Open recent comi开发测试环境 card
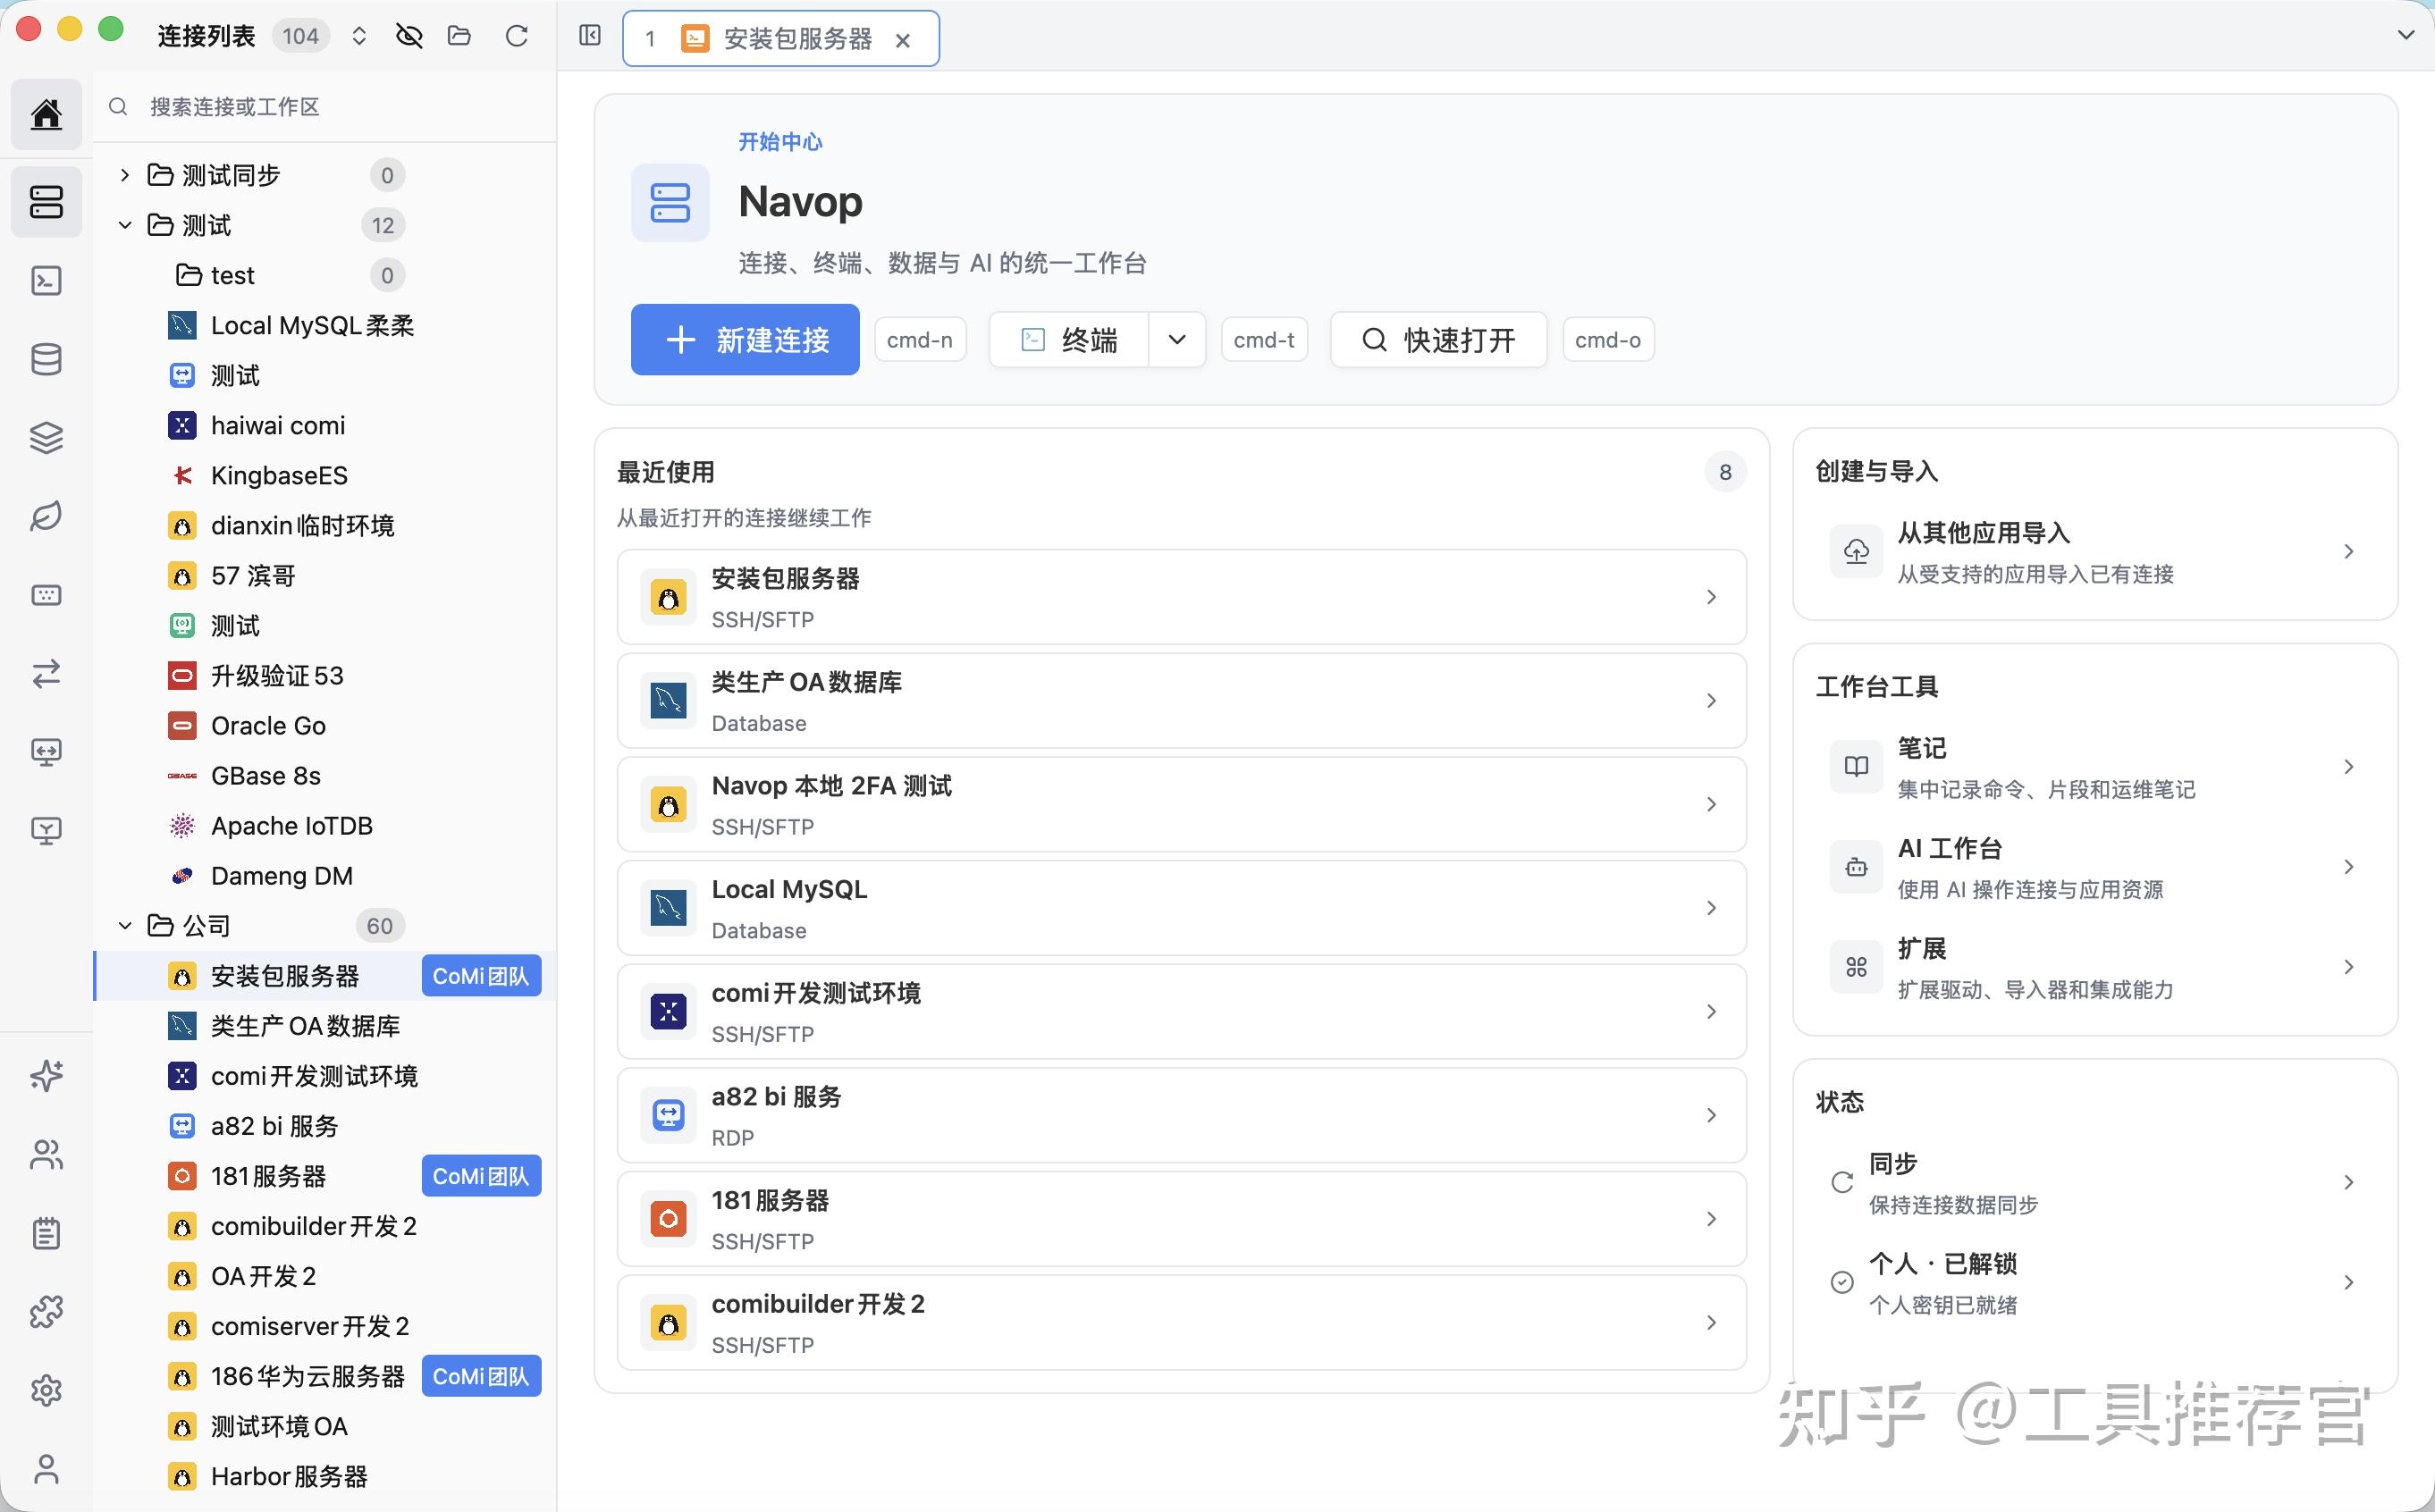This screenshot has height=1512, width=2435. click(x=1182, y=1012)
